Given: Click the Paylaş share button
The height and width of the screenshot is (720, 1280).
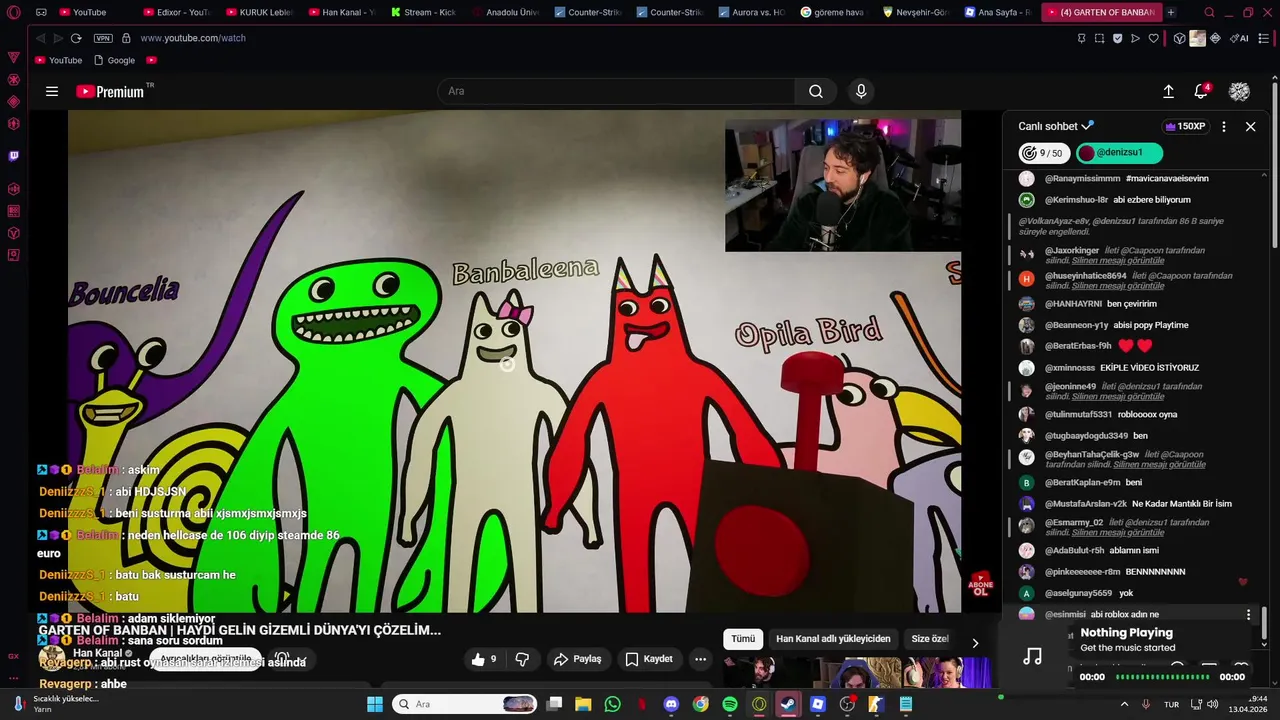Looking at the screenshot, I should click(578, 659).
